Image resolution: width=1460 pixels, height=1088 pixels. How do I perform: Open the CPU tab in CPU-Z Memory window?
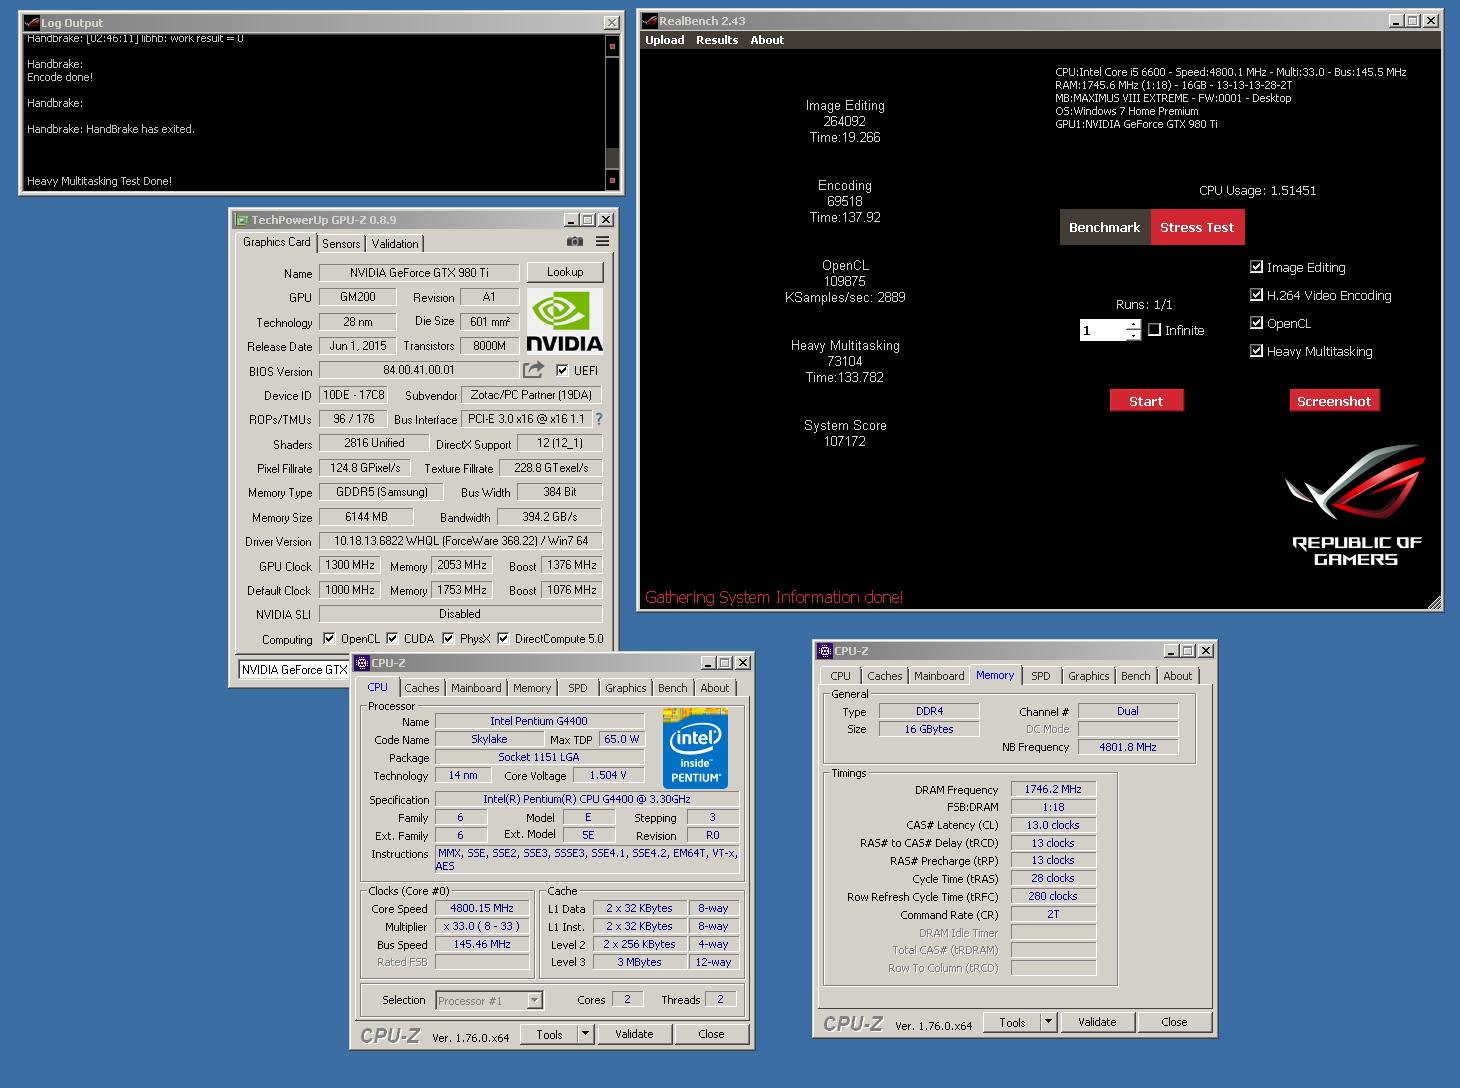point(841,676)
